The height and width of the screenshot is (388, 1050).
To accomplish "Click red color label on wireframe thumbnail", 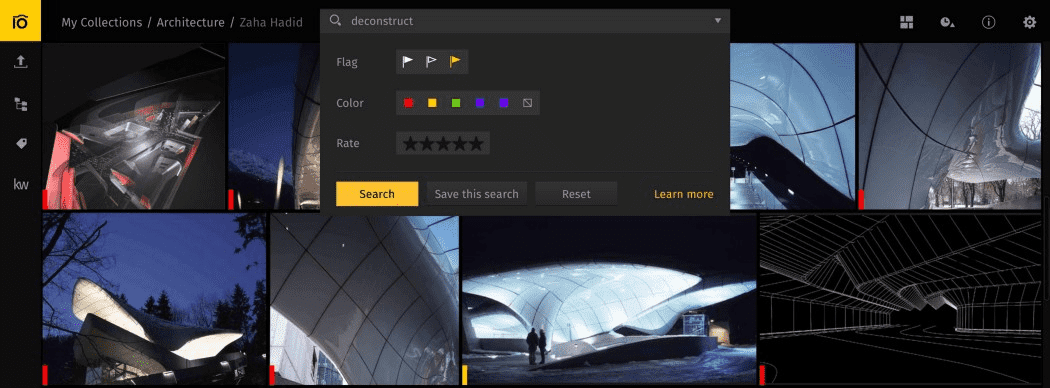I will 762,375.
